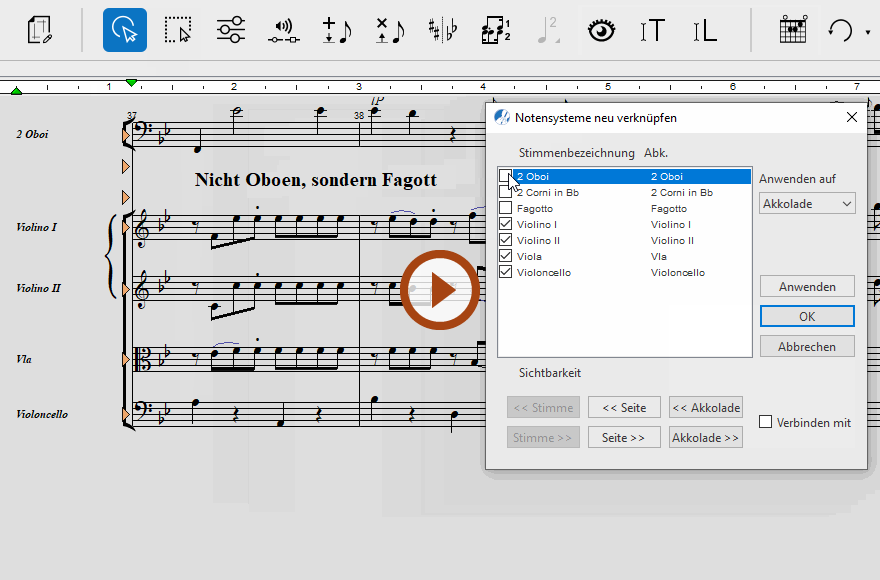880x580 pixels.
Task: Select the arrow pointer tool
Action: click(125, 30)
